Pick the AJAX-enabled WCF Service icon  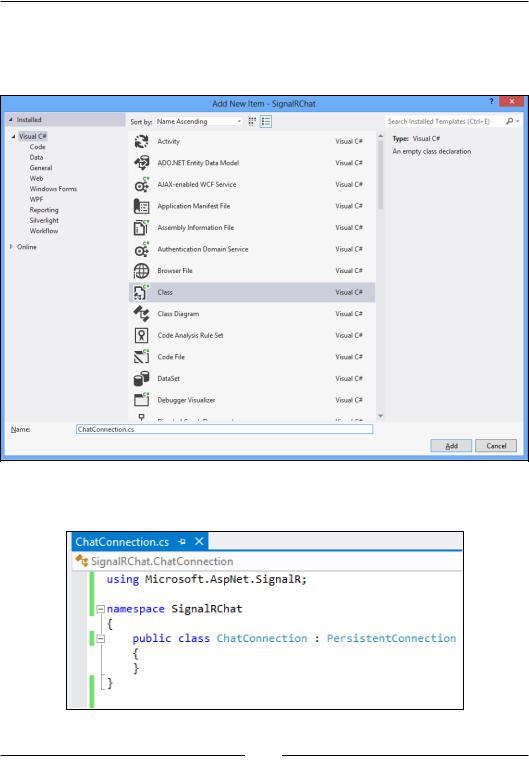(141, 184)
